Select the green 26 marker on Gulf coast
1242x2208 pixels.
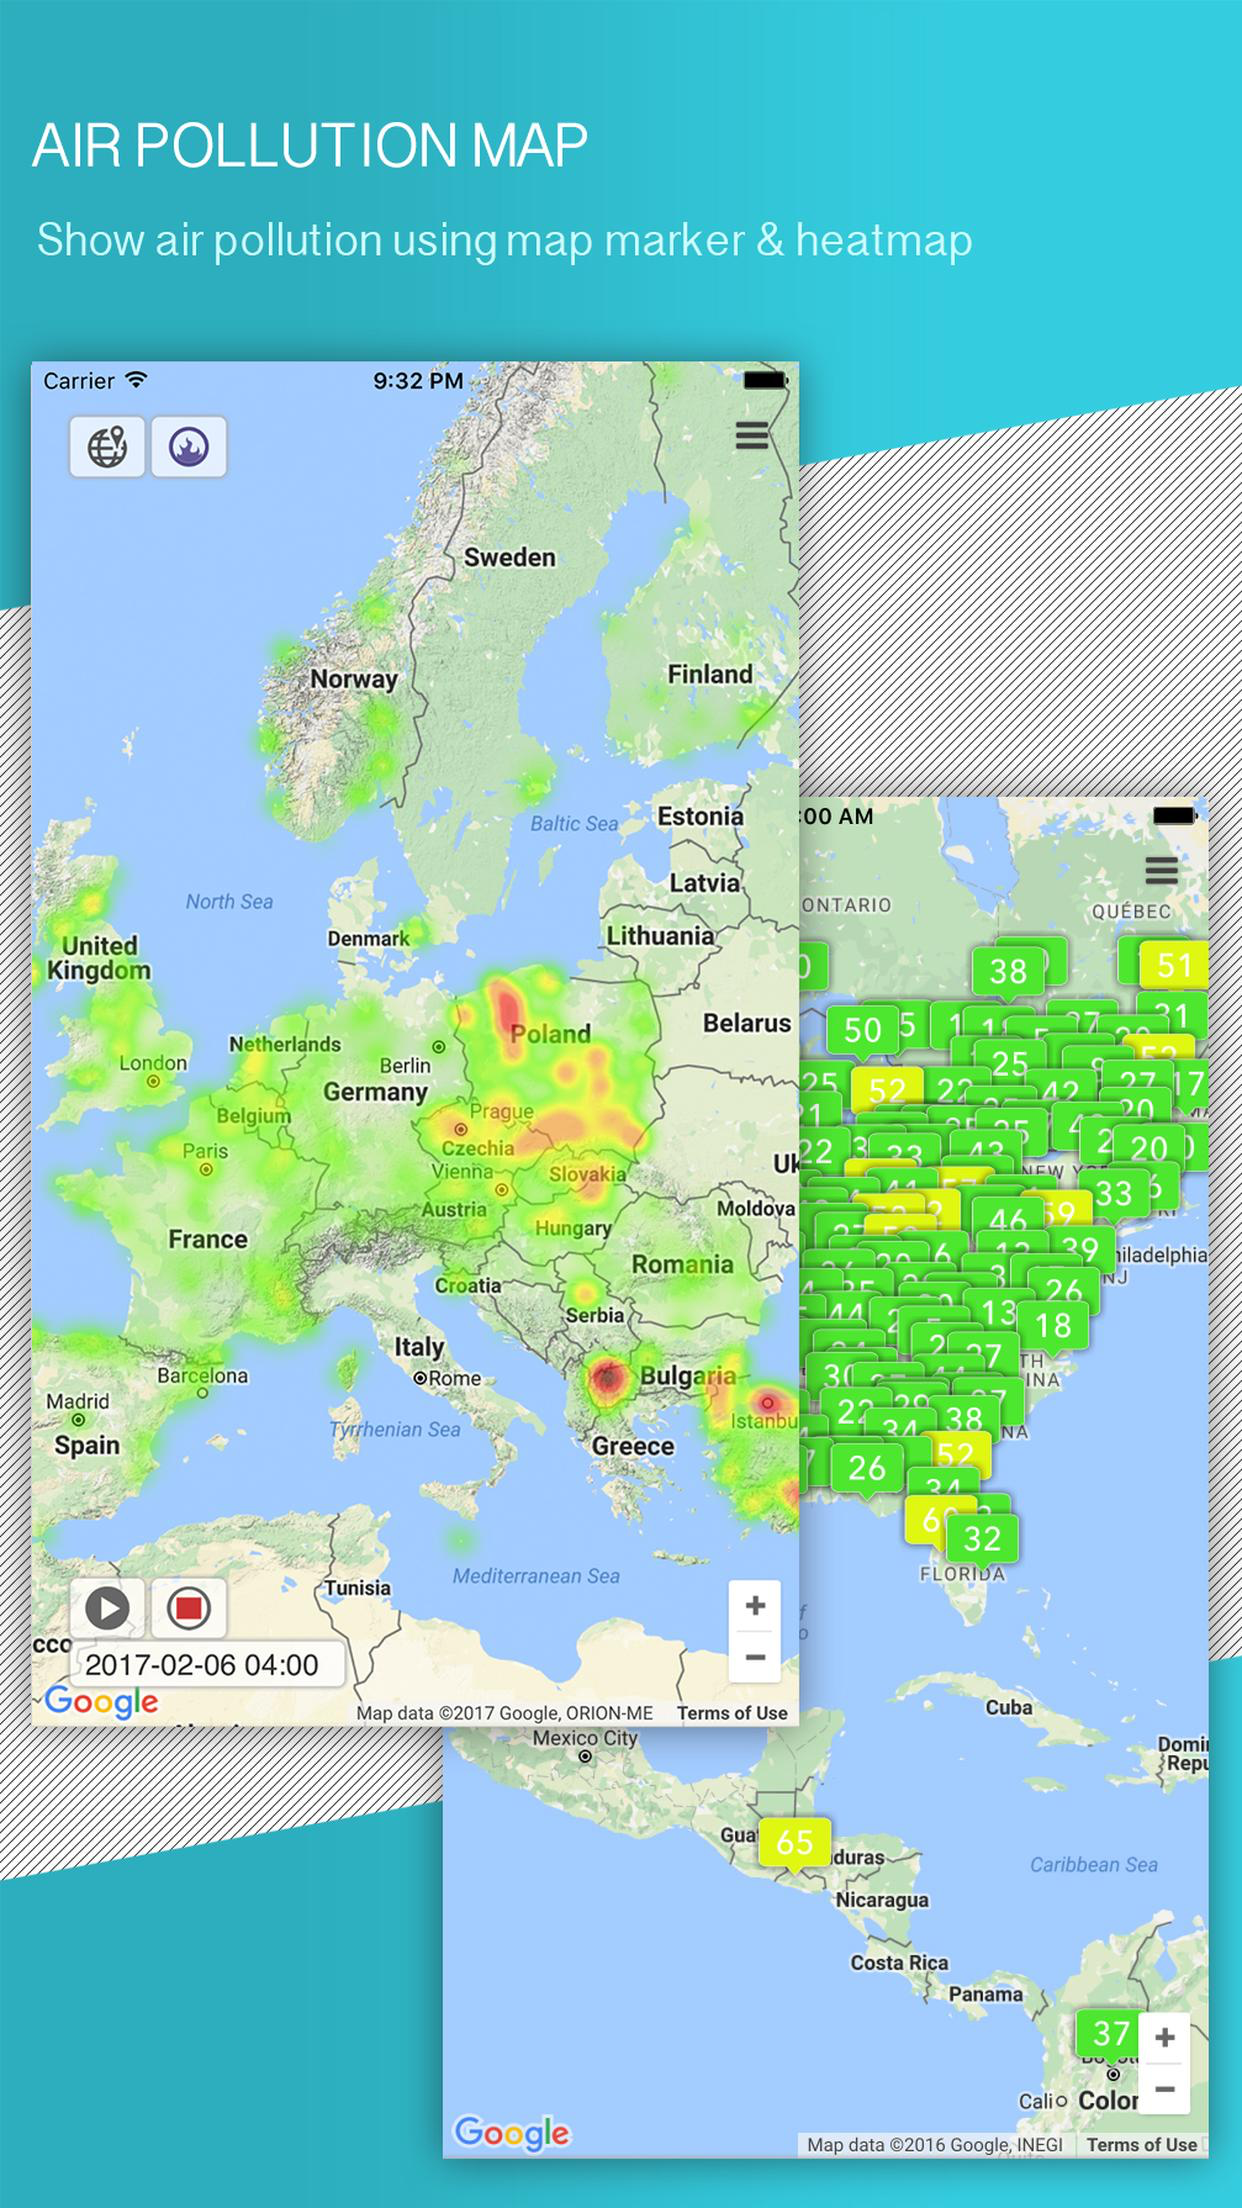pos(866,1468)
